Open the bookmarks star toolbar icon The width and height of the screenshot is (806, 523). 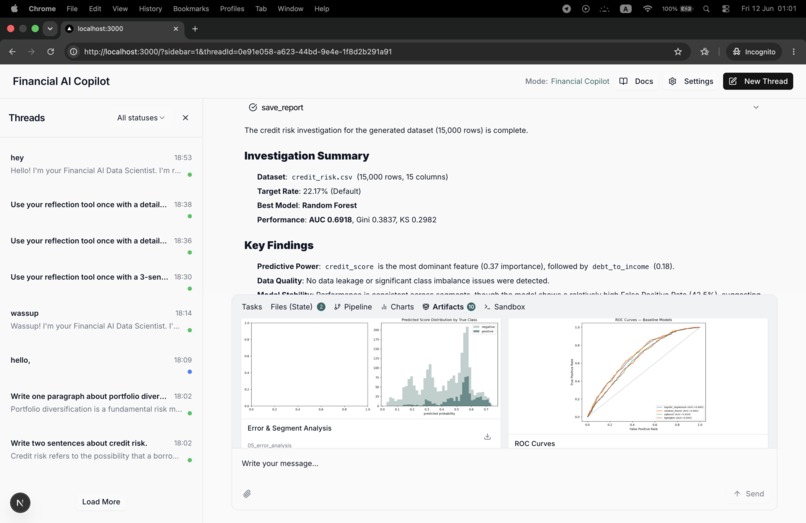[x=705, y=51]
